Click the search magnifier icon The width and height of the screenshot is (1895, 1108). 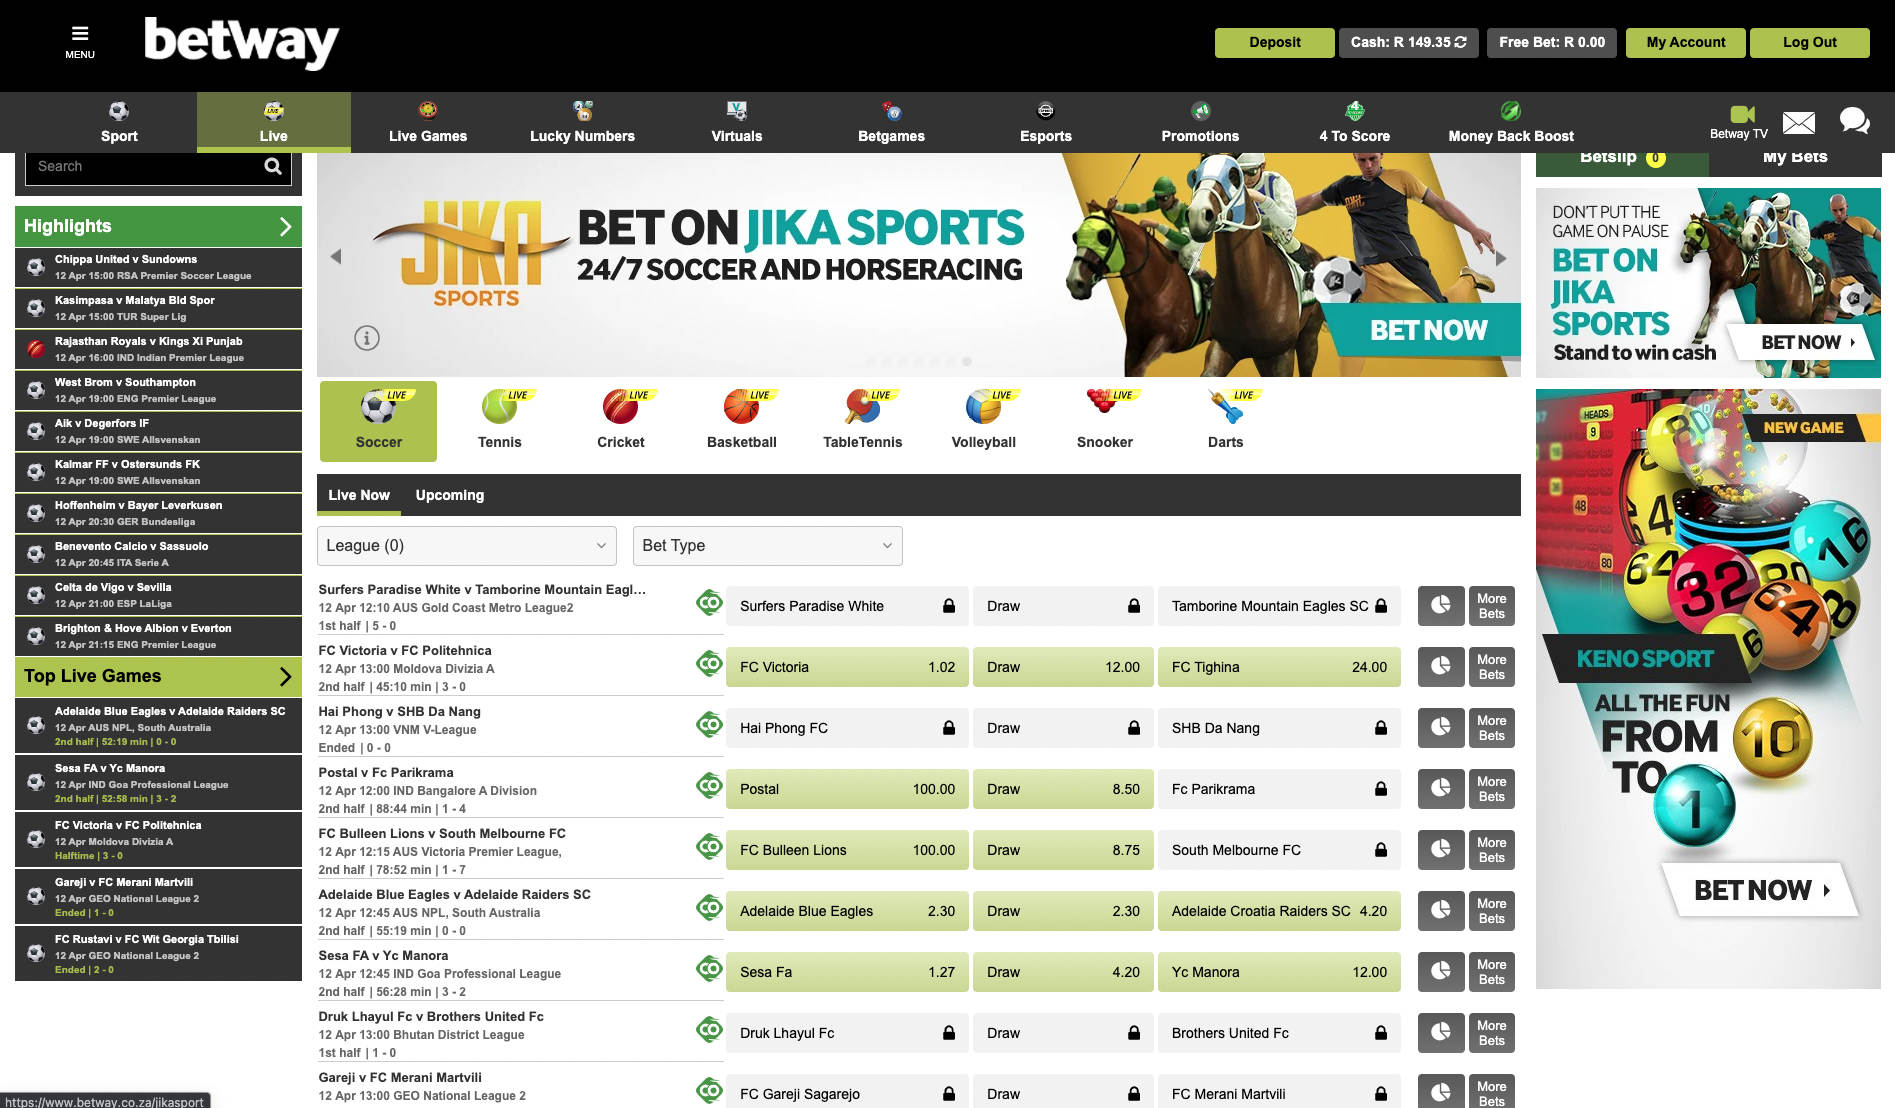click(273, 167)
